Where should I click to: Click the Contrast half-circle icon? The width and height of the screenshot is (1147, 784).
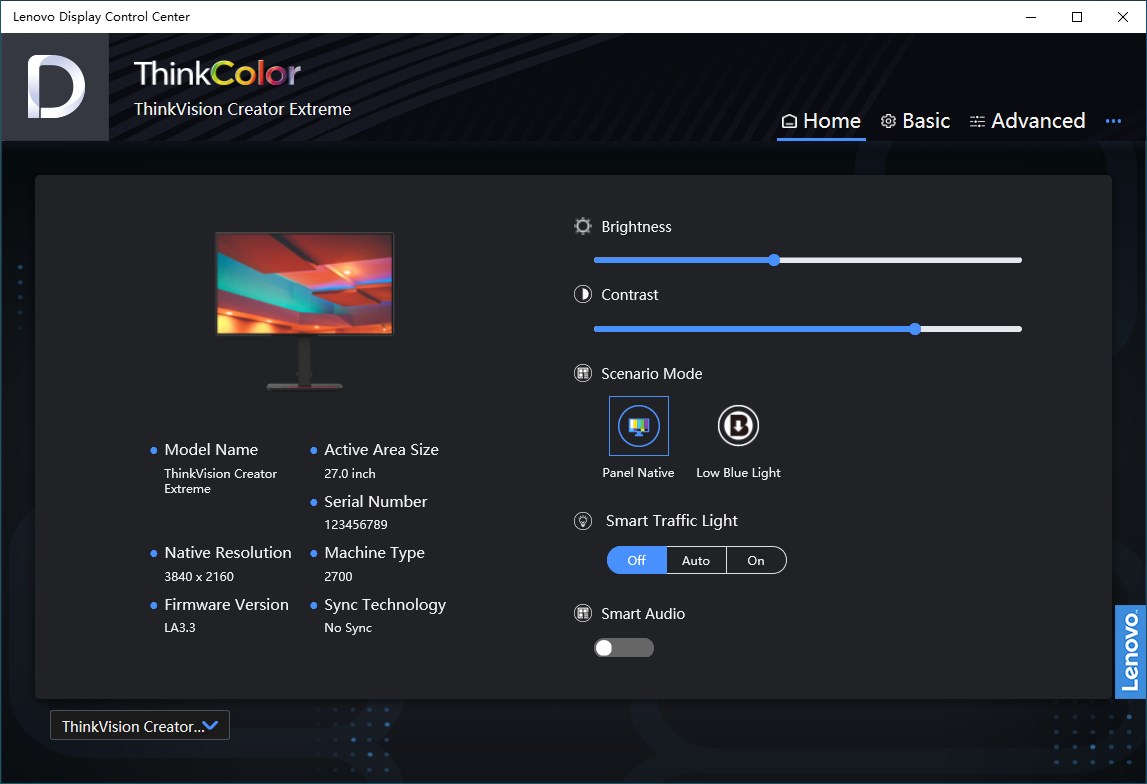point(582,294)
